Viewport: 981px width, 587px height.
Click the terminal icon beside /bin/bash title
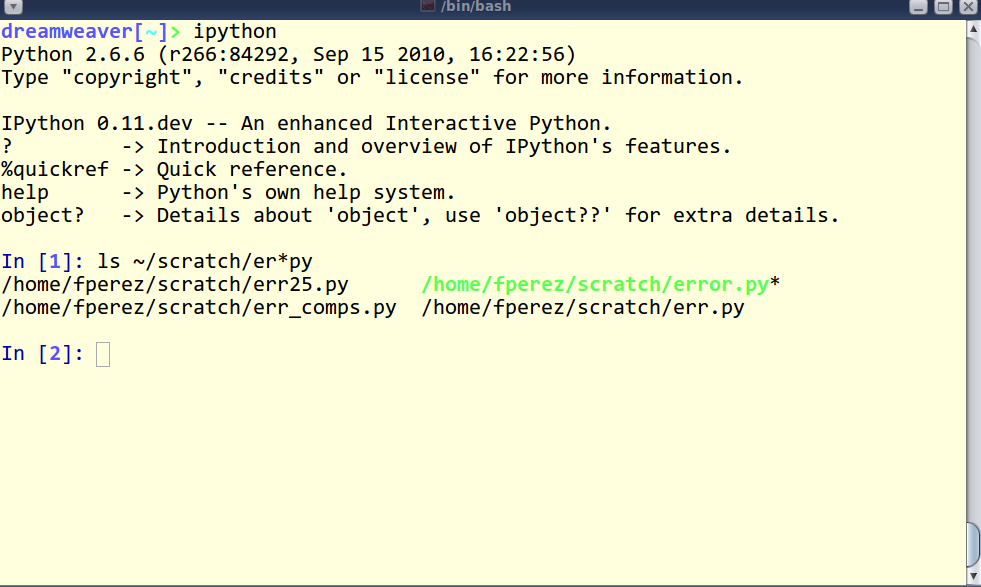point(428,6)
